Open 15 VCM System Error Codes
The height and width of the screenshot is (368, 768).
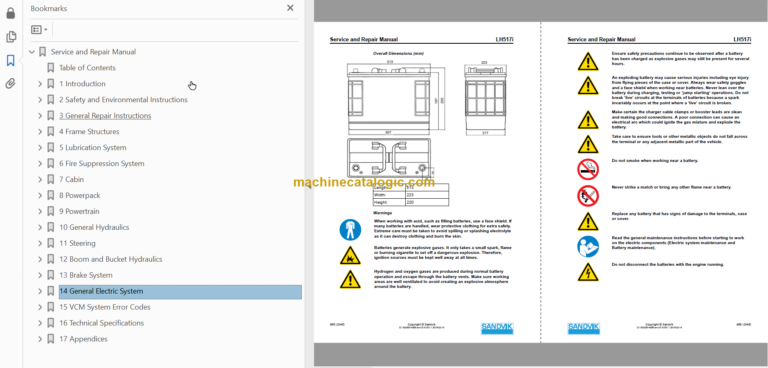[105, 307]
